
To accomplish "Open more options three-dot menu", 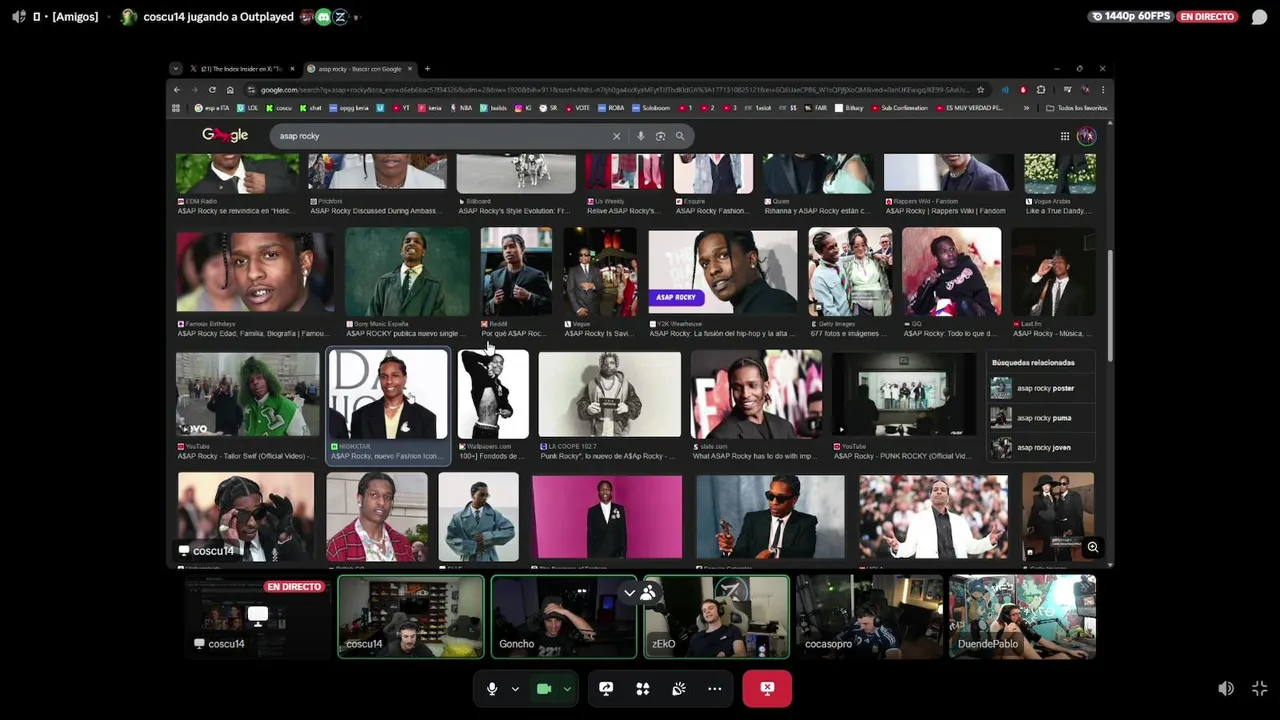I will [x=715, y=688].
